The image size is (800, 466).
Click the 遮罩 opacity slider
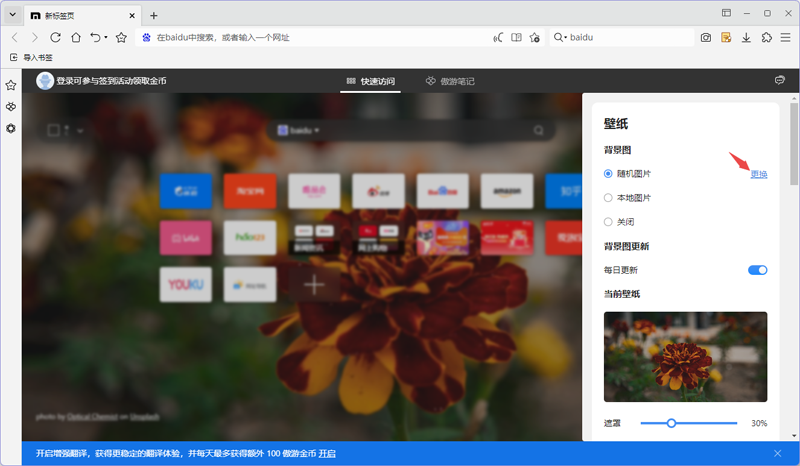point(688,423)
